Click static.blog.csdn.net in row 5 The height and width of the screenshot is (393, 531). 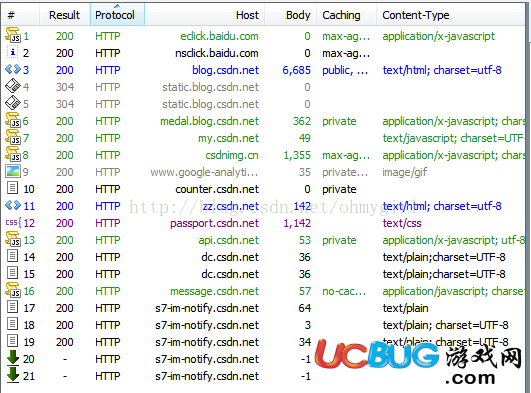click(210, 104)
